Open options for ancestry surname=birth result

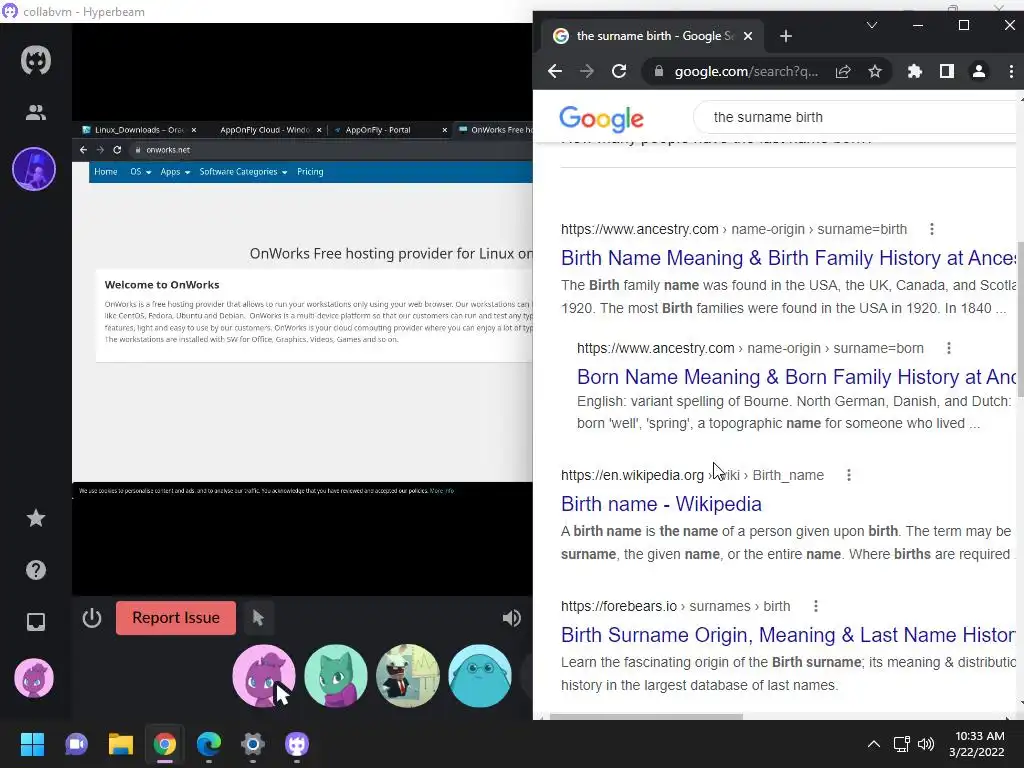[x=932, y=229]
